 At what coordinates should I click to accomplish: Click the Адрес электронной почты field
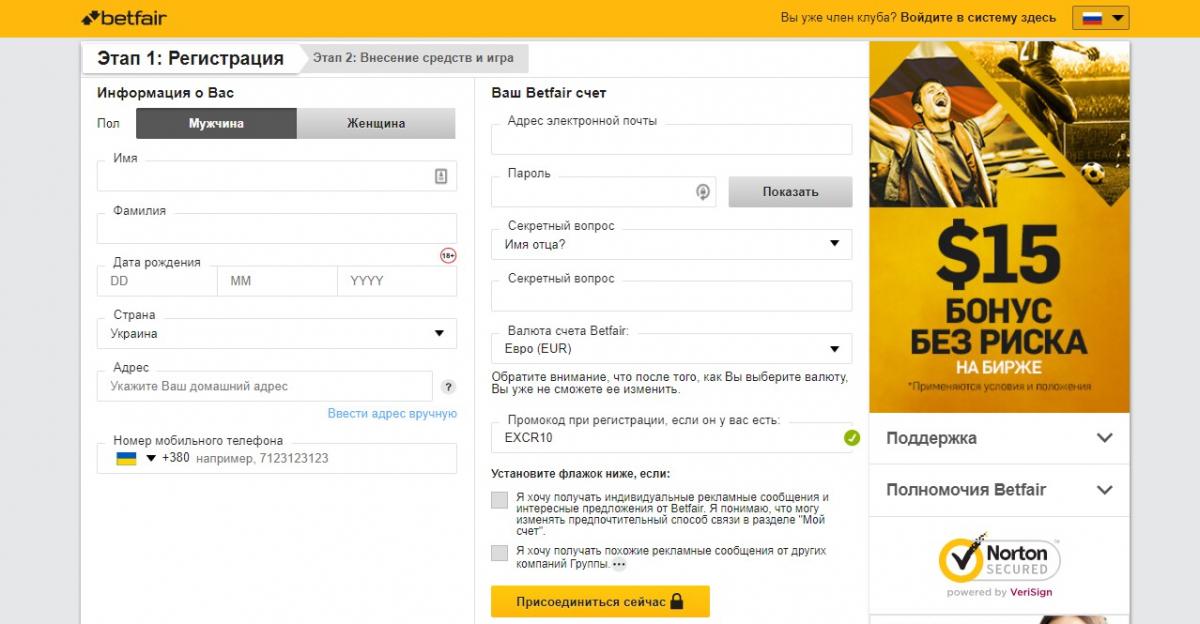672,140
